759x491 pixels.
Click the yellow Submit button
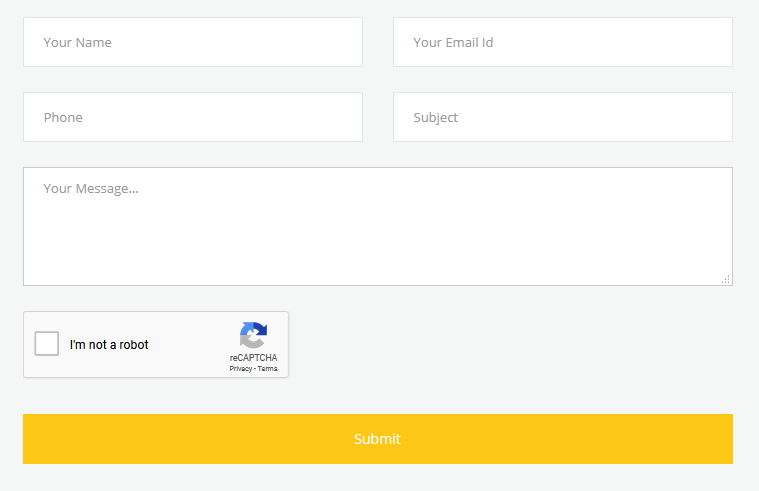[378, 439]
